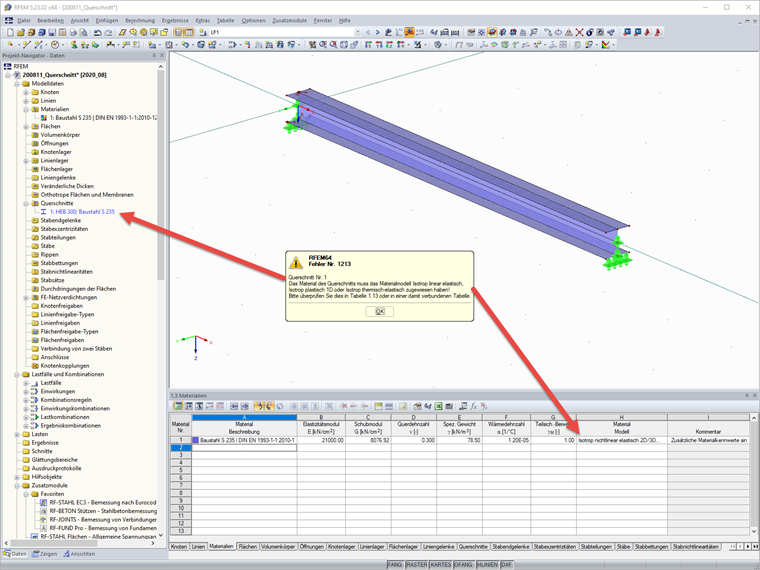Image resolution: width=760 pixels, height=570 pixels.
Task: Go to next load case arrow
Action: (x=378, y=32)
